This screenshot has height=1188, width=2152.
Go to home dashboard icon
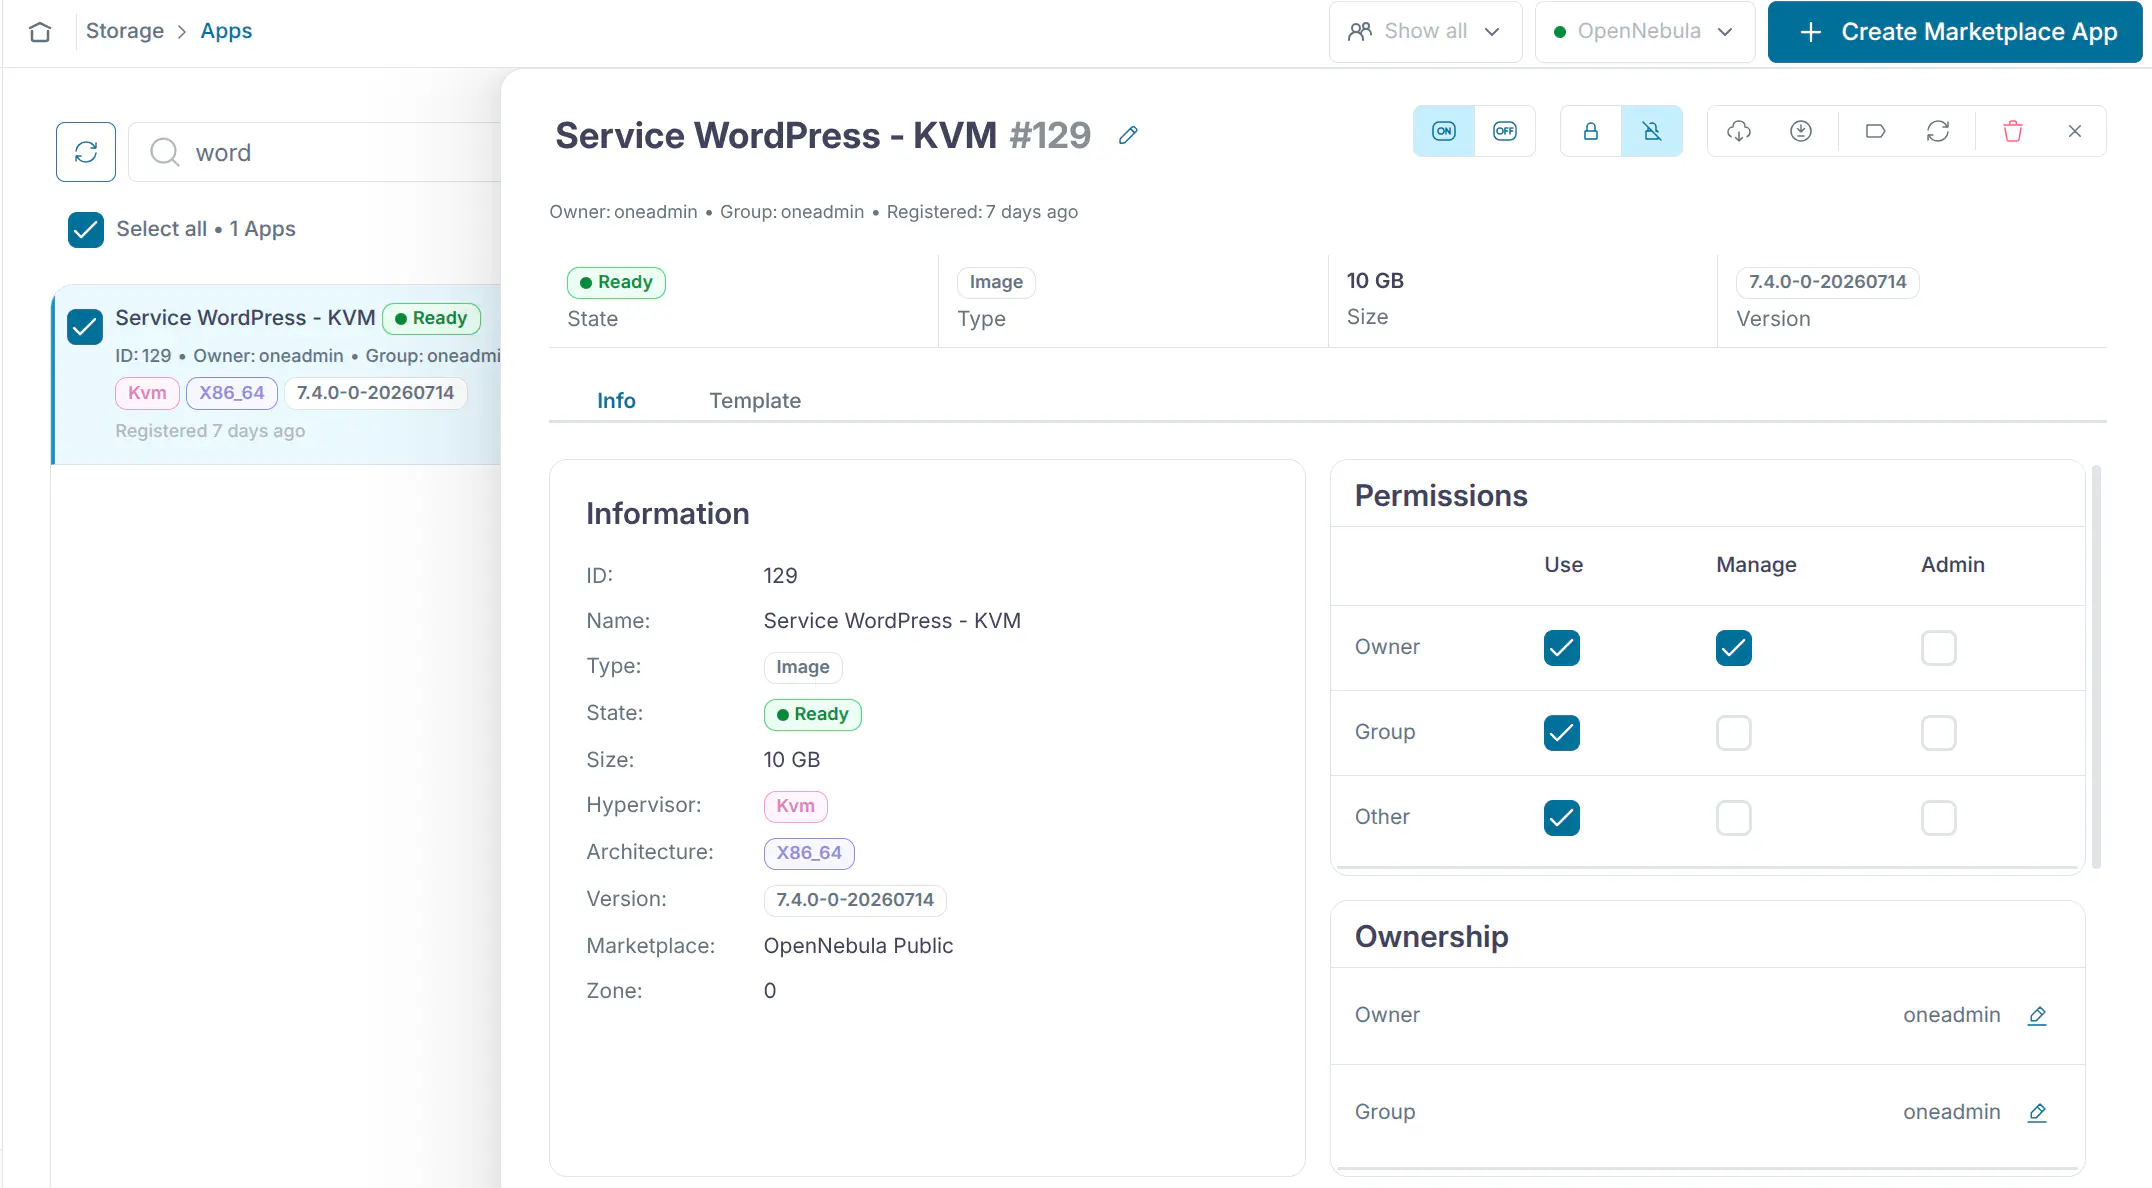[40, 31]
